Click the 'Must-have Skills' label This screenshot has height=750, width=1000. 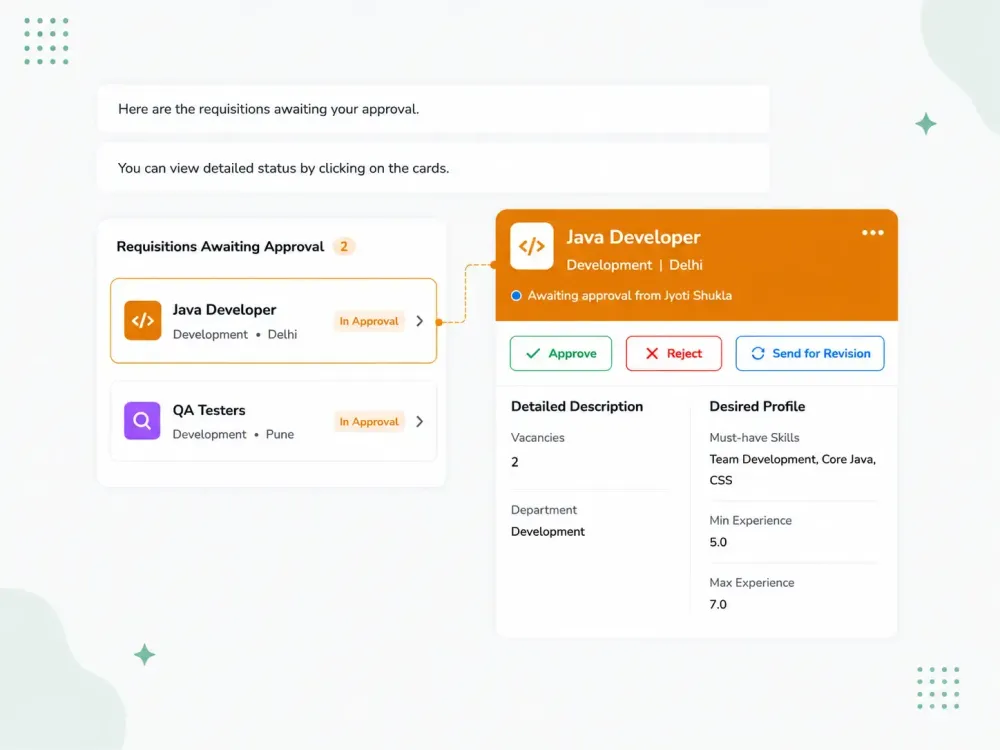point(754,438)
